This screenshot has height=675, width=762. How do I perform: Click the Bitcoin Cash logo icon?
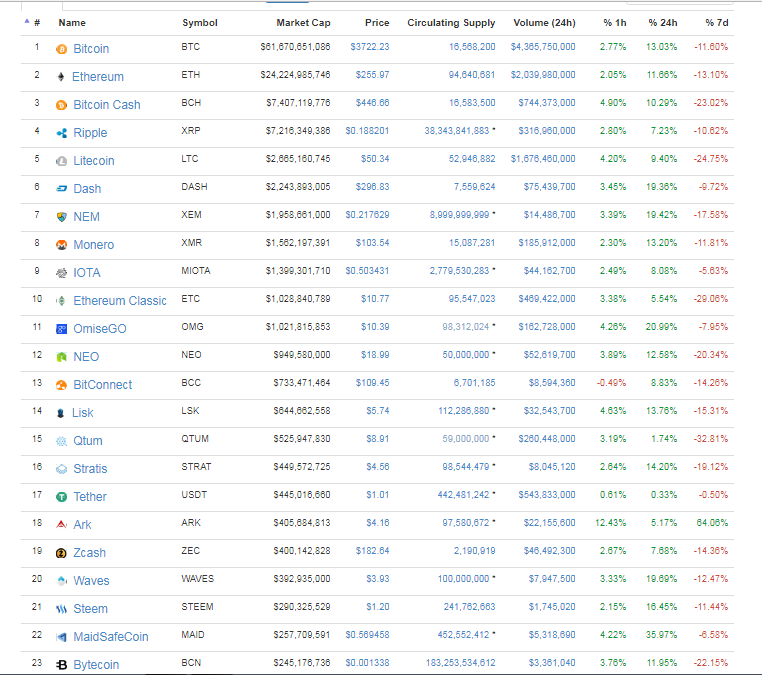point(61,105)
